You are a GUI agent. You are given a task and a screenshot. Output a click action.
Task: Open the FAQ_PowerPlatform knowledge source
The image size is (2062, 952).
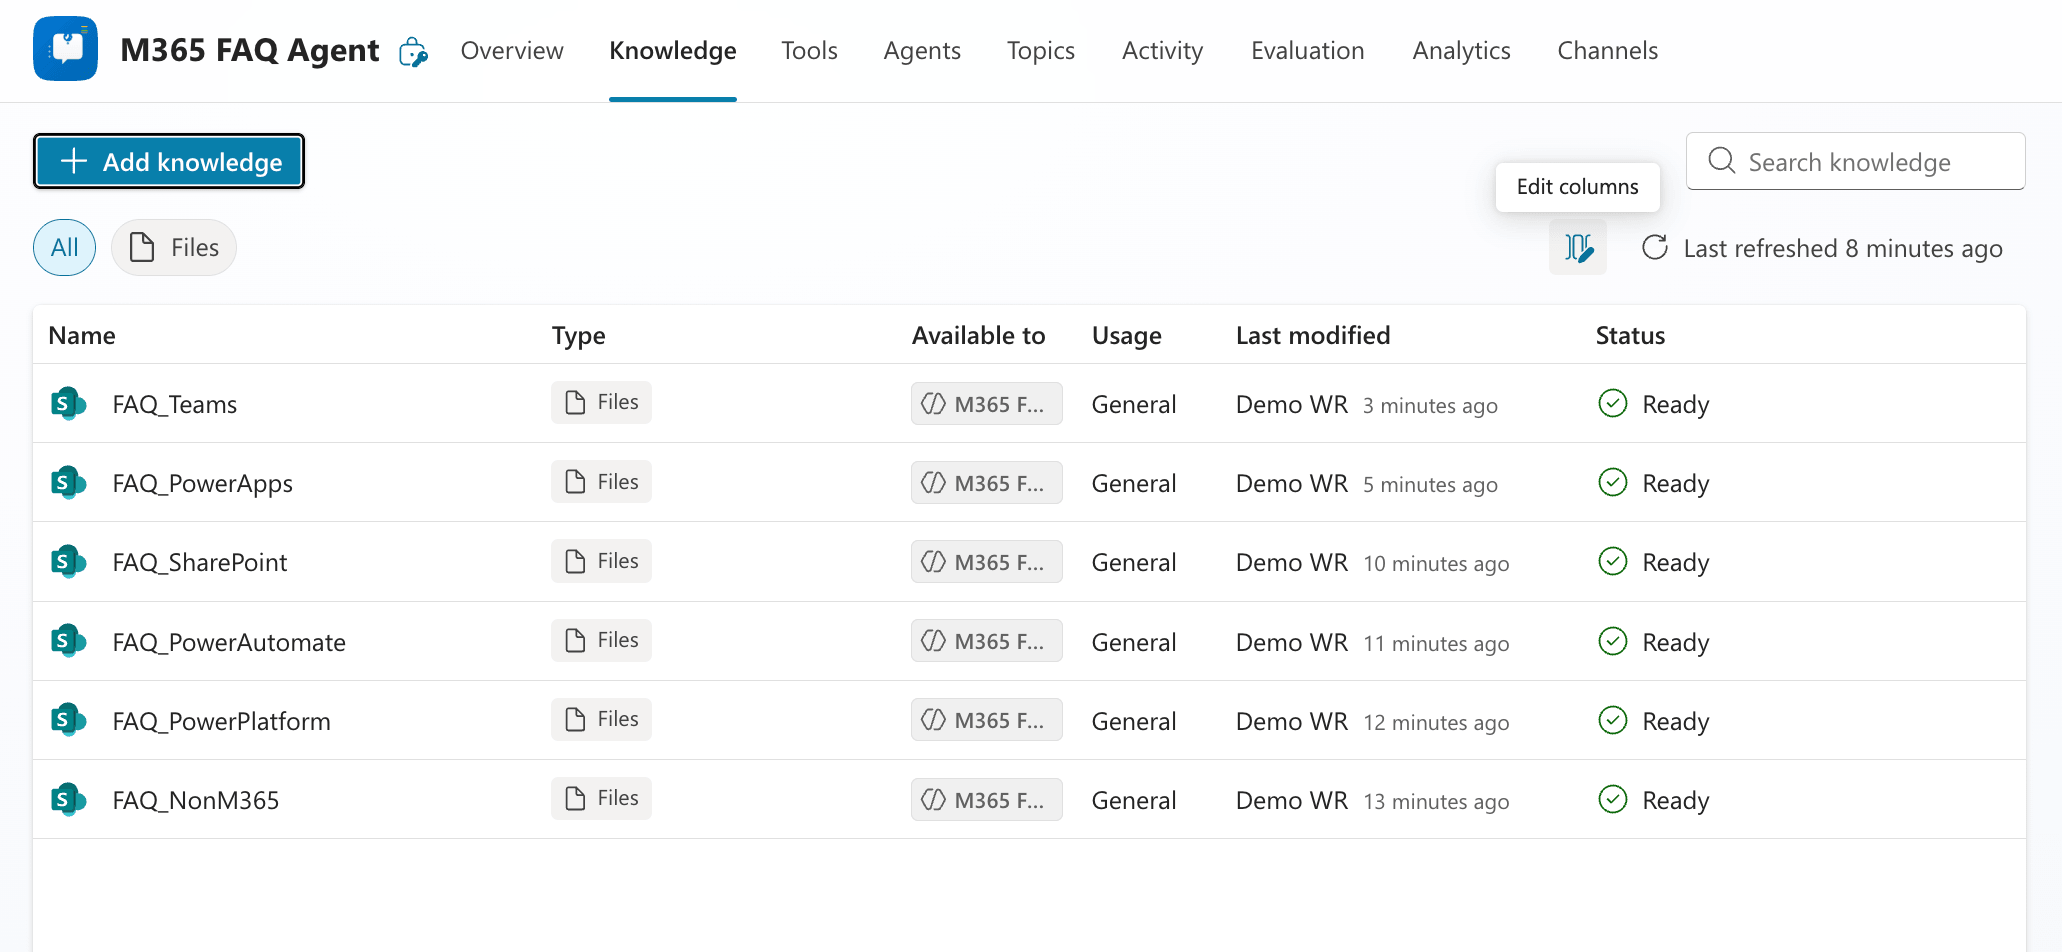click(x=221, y=721)
